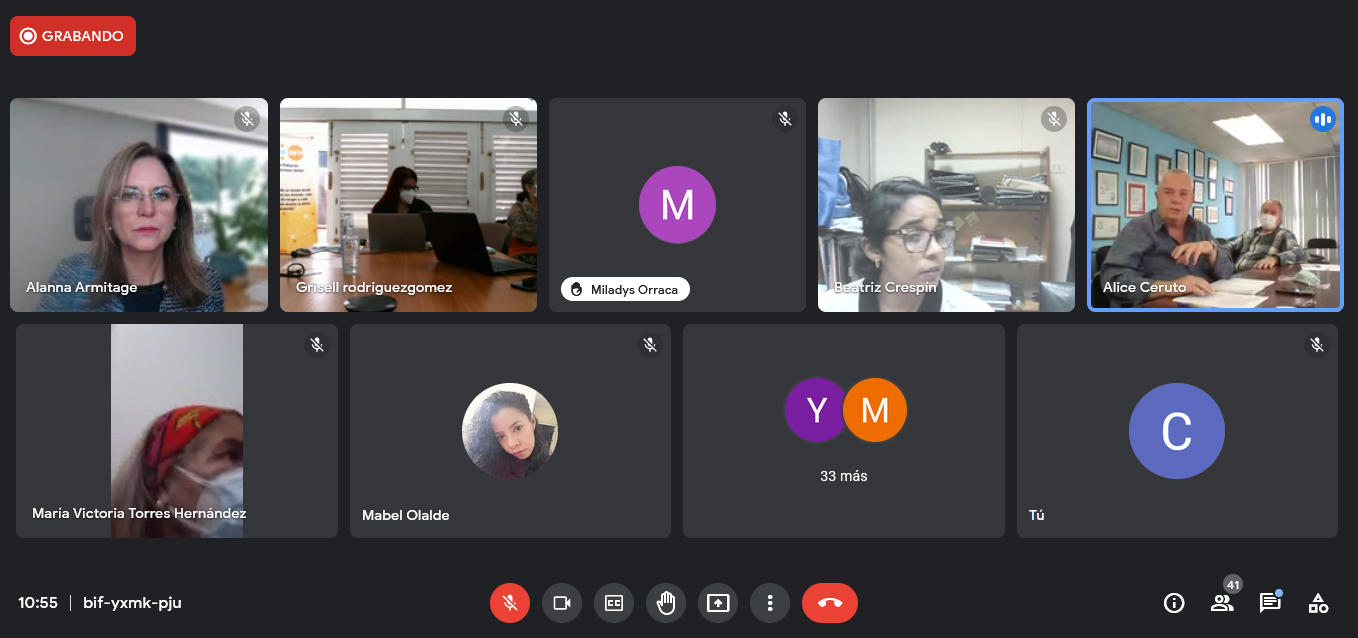Select Alanna Armitage's video tile
Screen dimensions: 1358x638
point(139,205)
